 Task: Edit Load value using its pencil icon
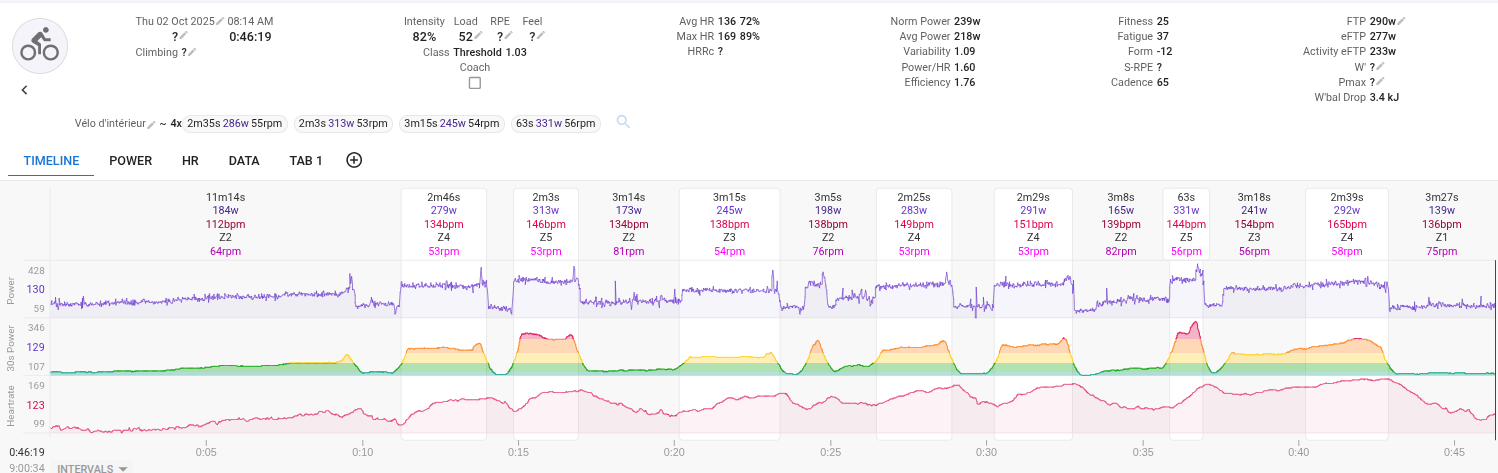pyautogui.click(x=479, y=37)
